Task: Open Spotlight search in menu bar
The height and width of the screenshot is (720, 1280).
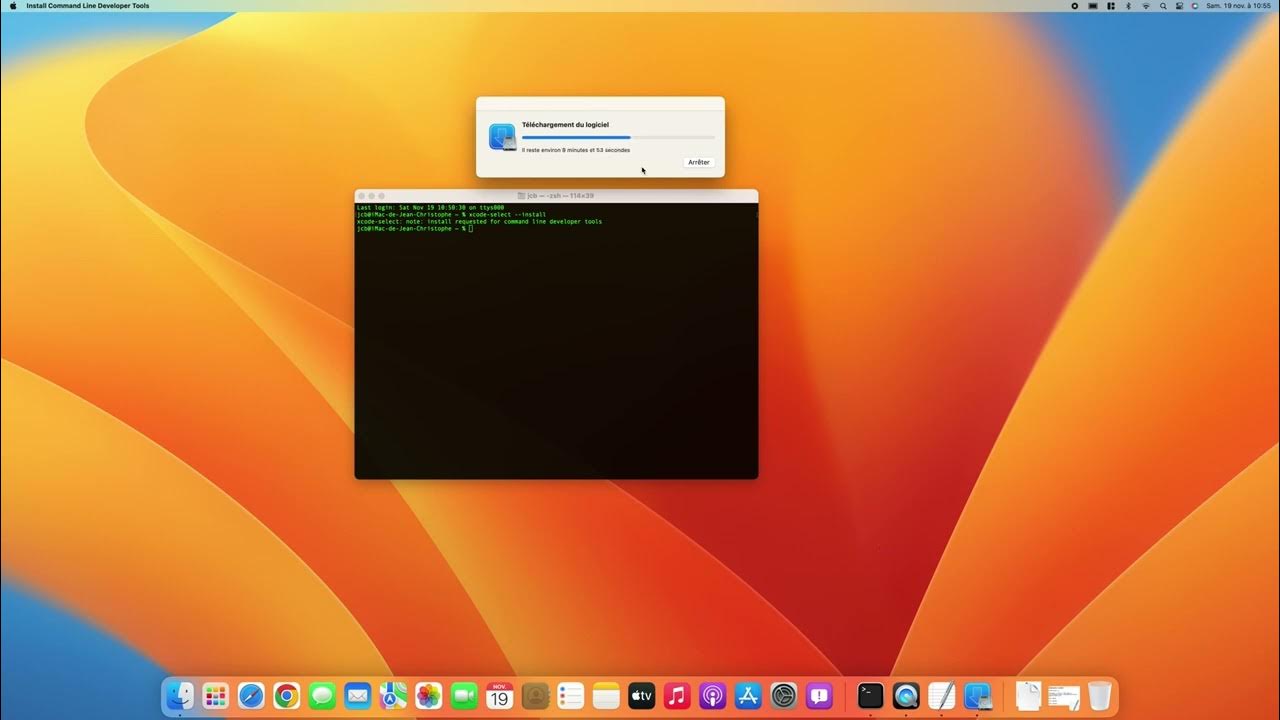Action: [x=1163, y=6]
